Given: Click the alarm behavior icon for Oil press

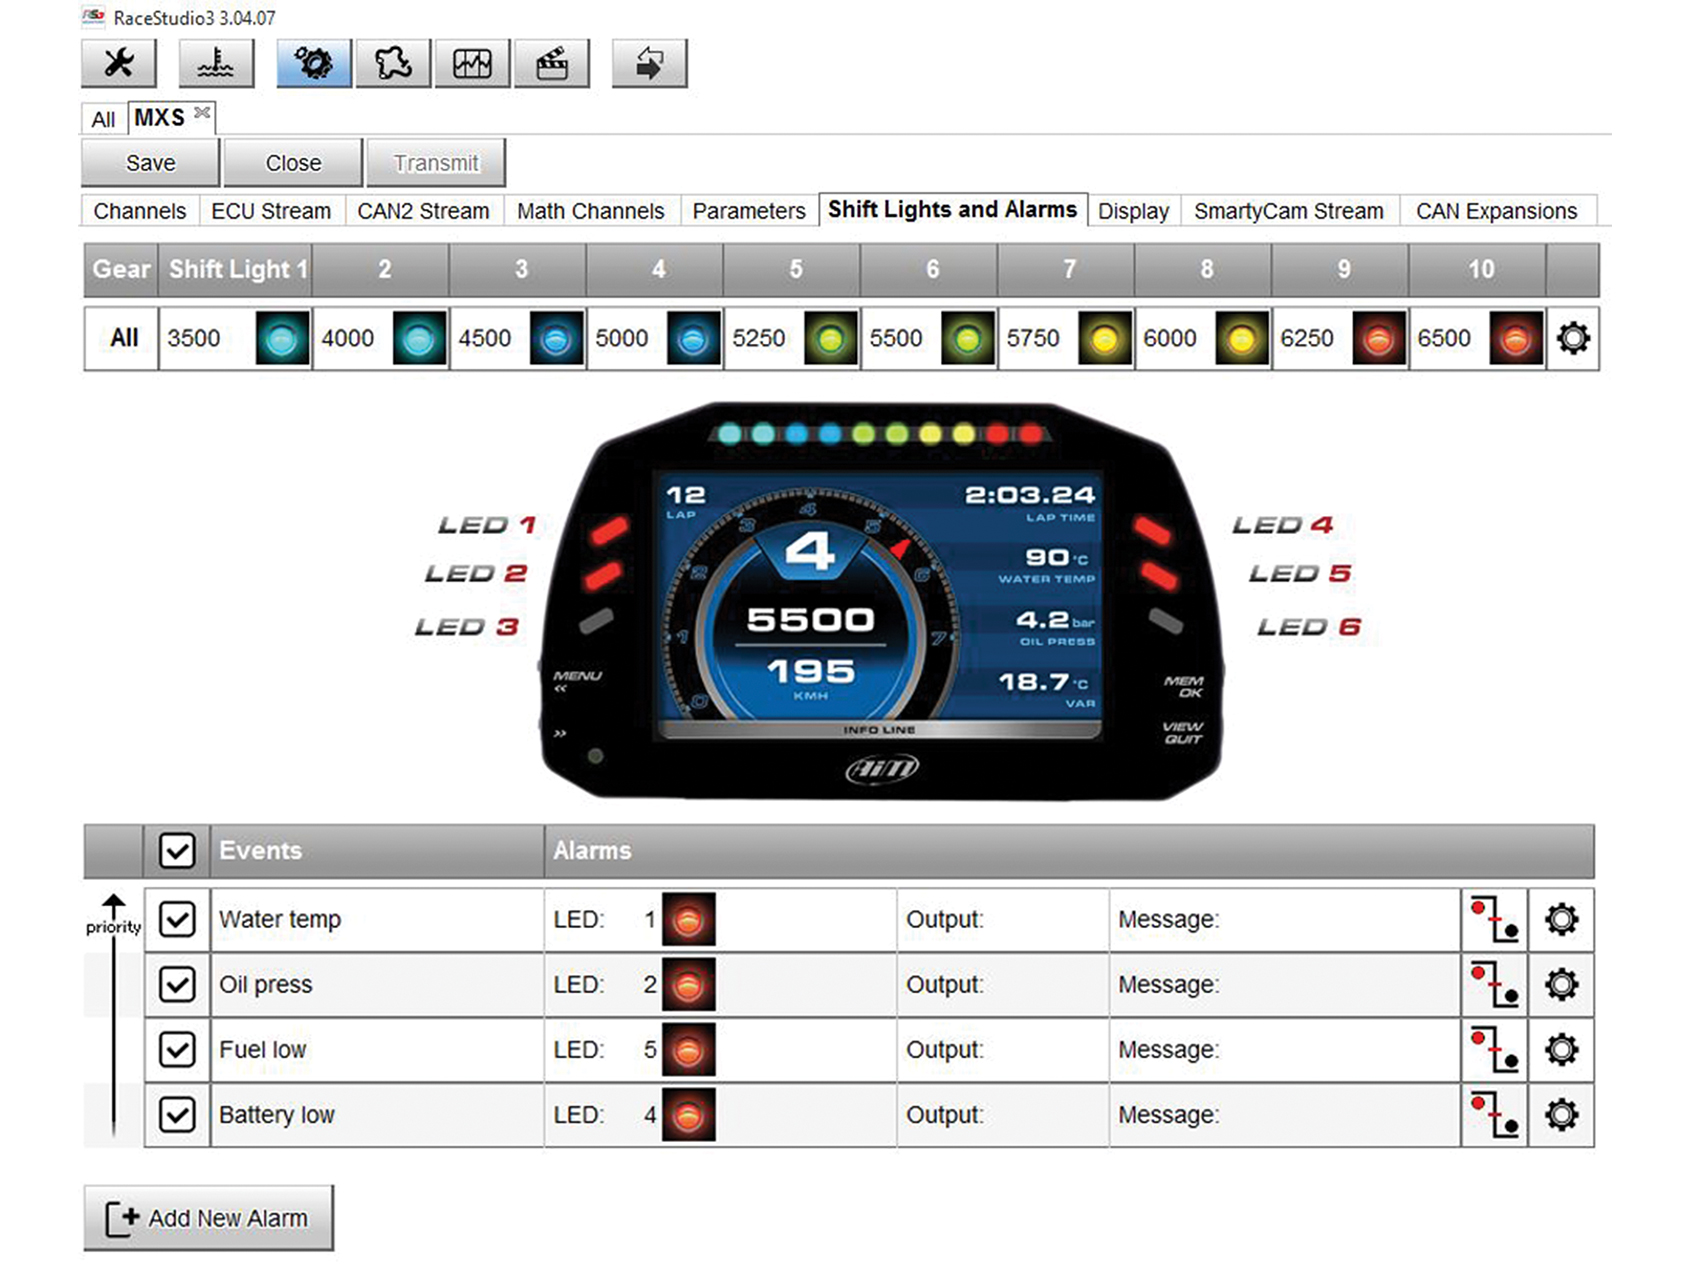Looking at the screenshot, I should point(1494,985).
